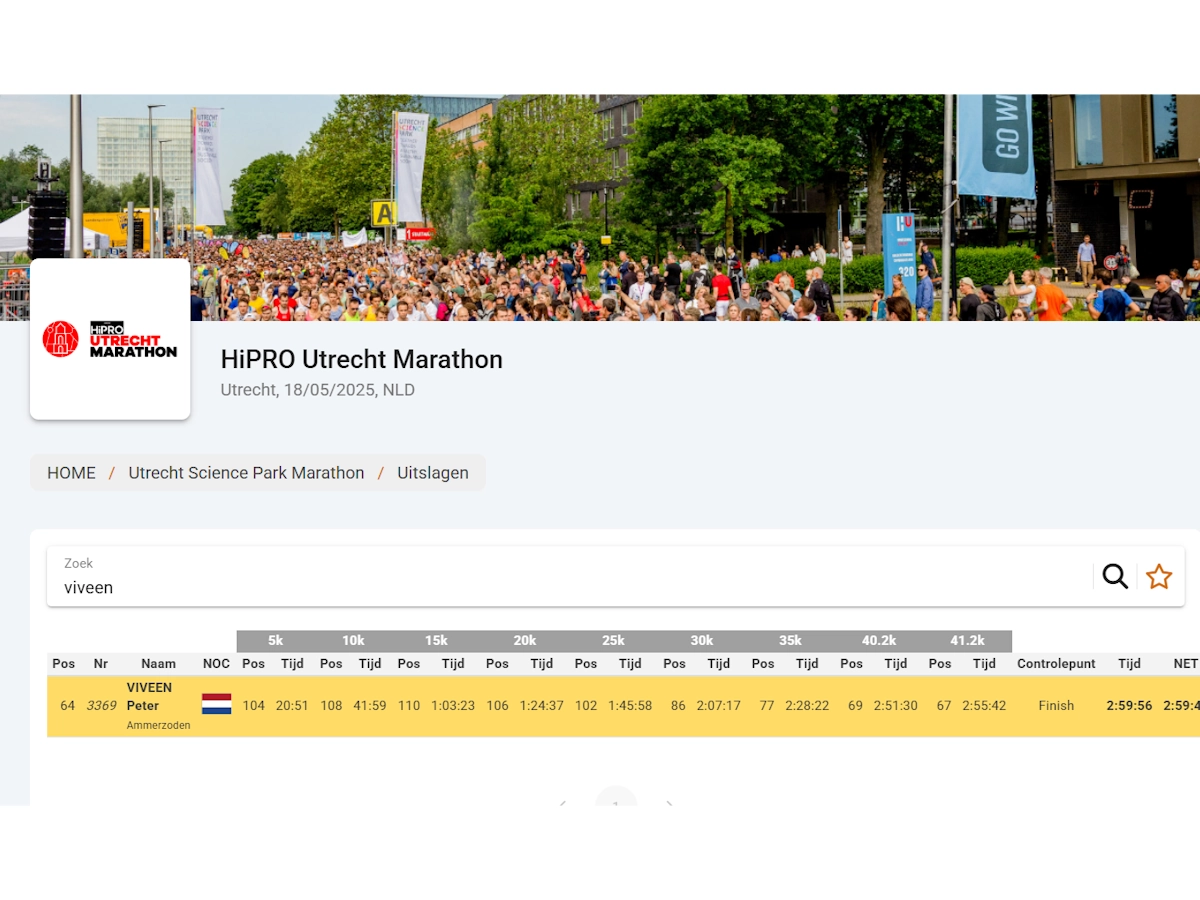The image size is (1200, 900).
Task: Click the magnifying glass search icon
Action: point(1115,576)
